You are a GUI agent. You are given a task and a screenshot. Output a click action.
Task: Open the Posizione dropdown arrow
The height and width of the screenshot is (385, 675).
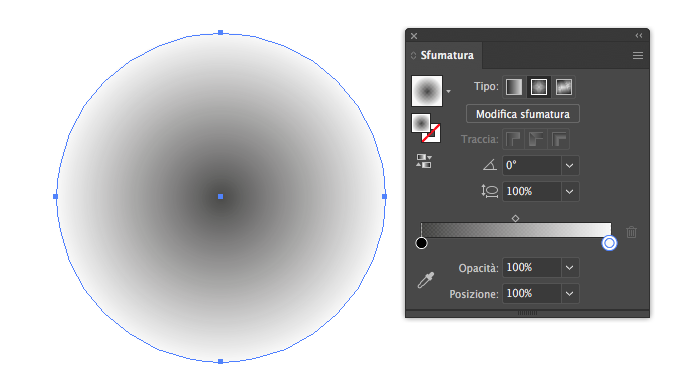click(570, 294)
